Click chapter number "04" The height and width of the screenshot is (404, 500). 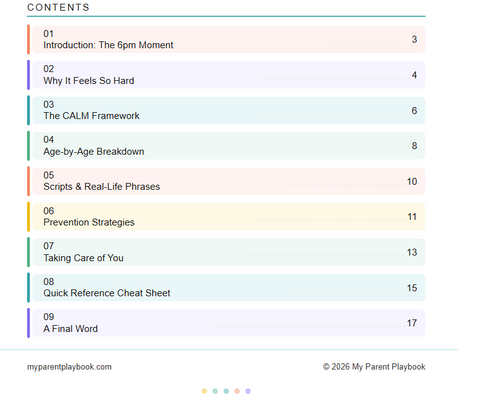coord(48,140)
